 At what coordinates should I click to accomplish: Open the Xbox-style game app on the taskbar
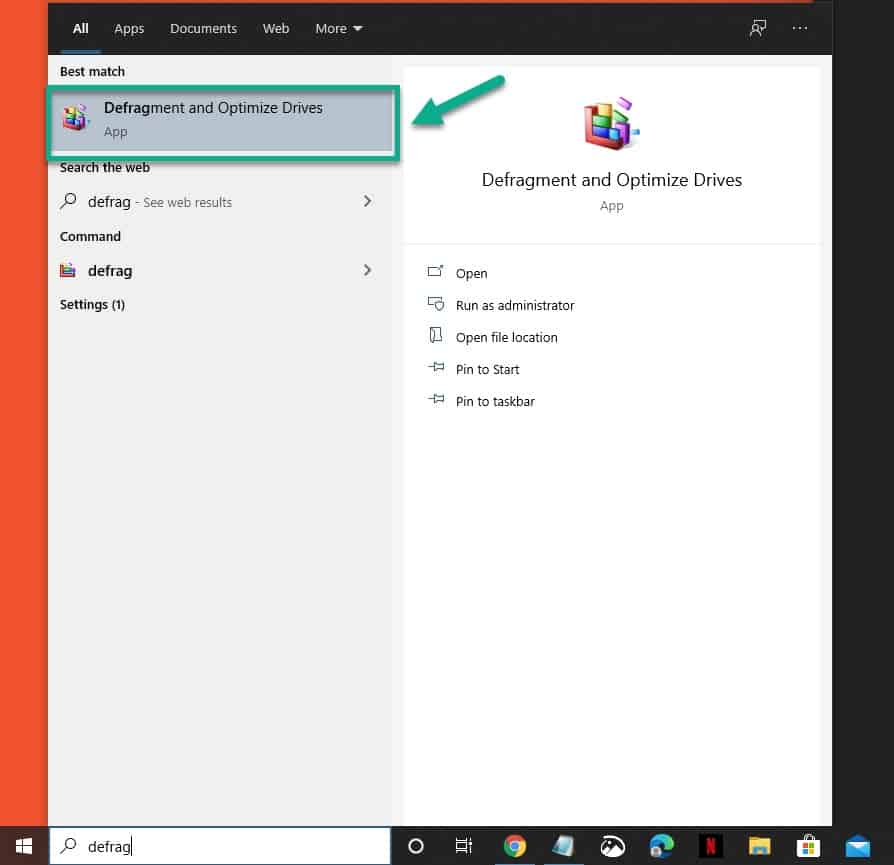tap(612, 846)
